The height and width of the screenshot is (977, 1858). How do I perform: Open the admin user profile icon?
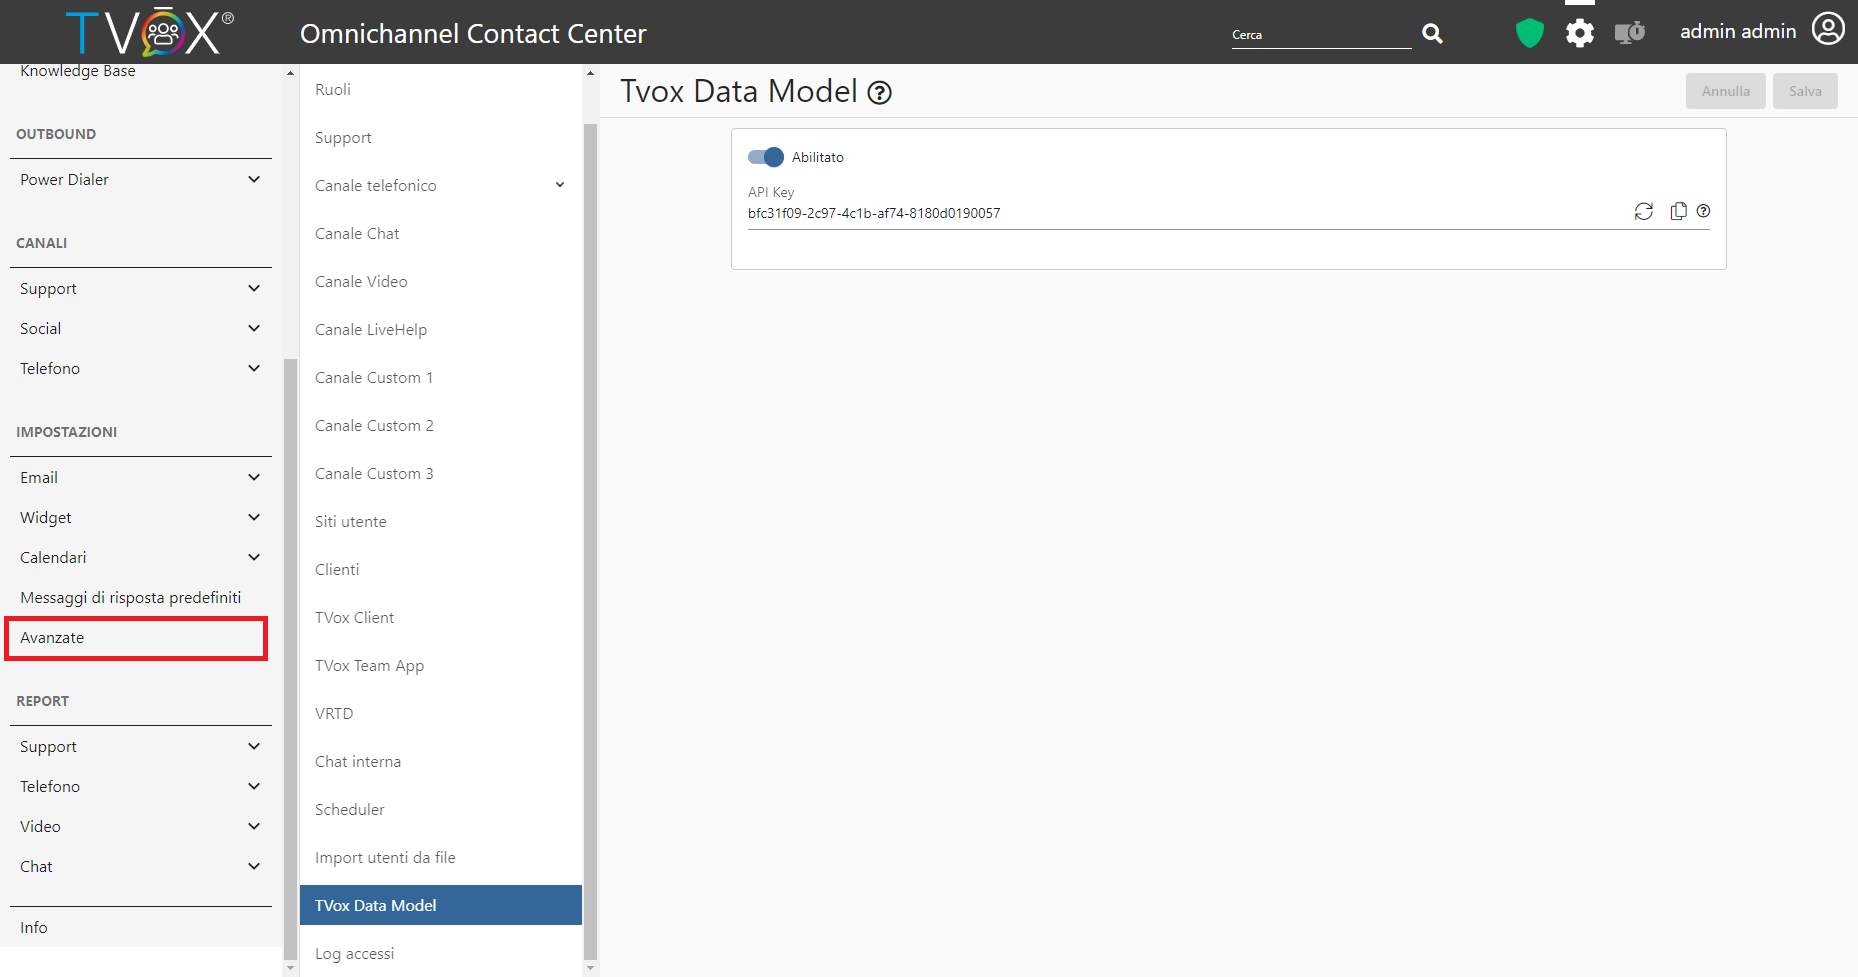click(x=1828, y=29)
